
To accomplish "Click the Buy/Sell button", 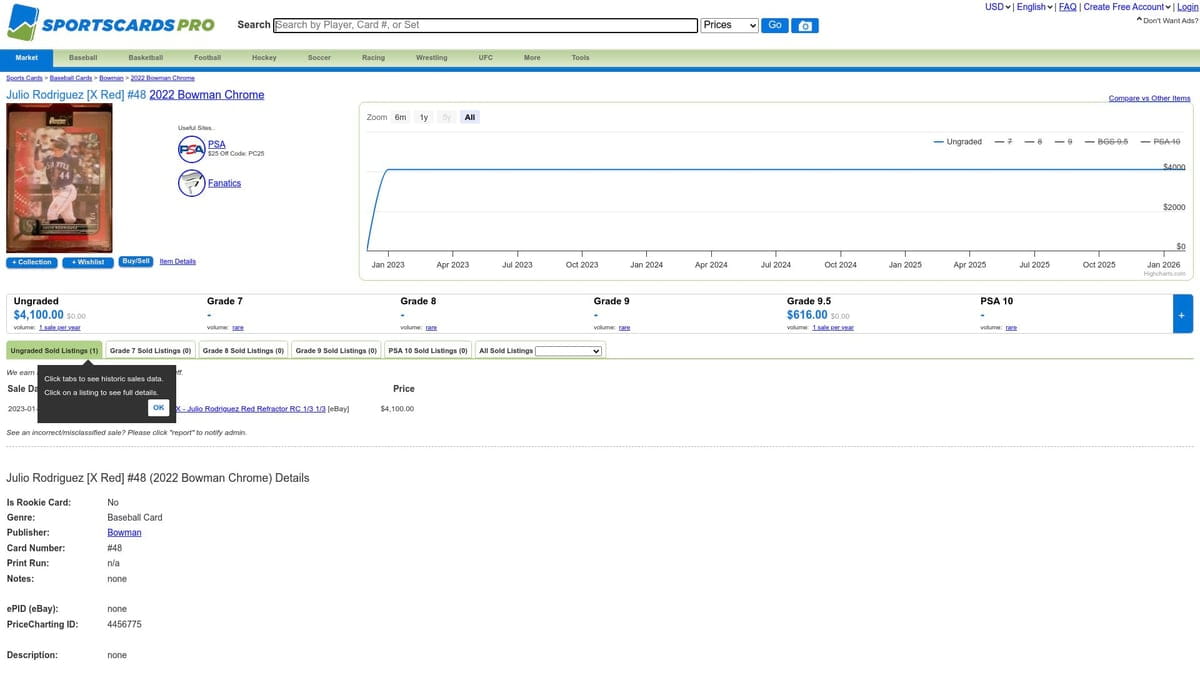I will tap(135, 261).
